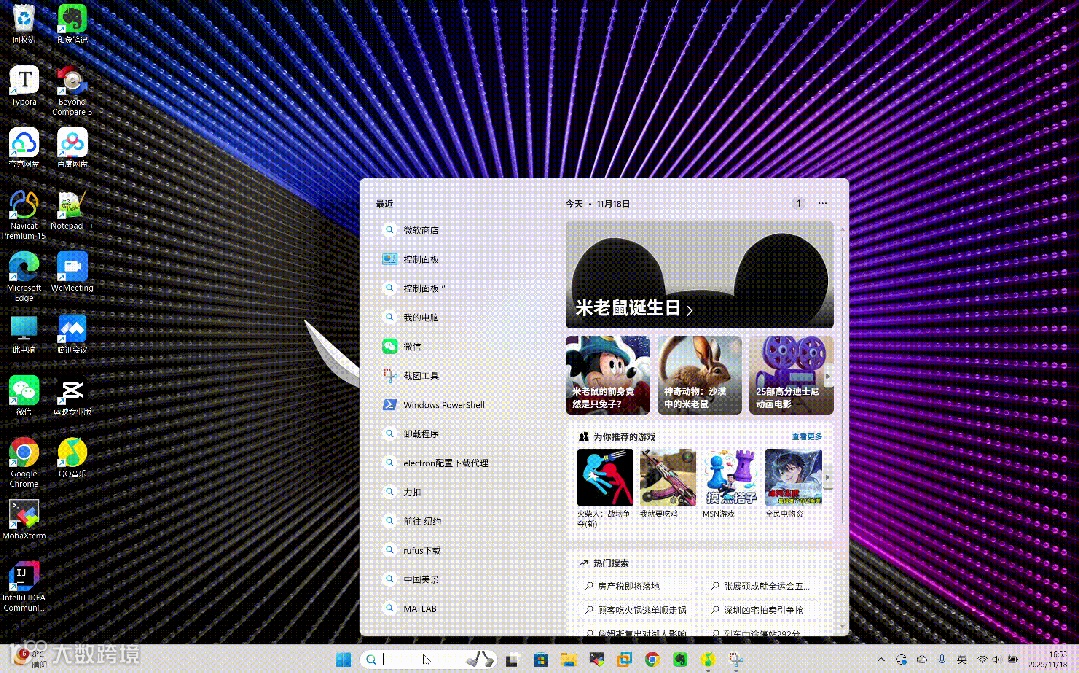Open the taskbar clock and date
The width and height of the screenshot is (1079, 673).
(1047, 659)
